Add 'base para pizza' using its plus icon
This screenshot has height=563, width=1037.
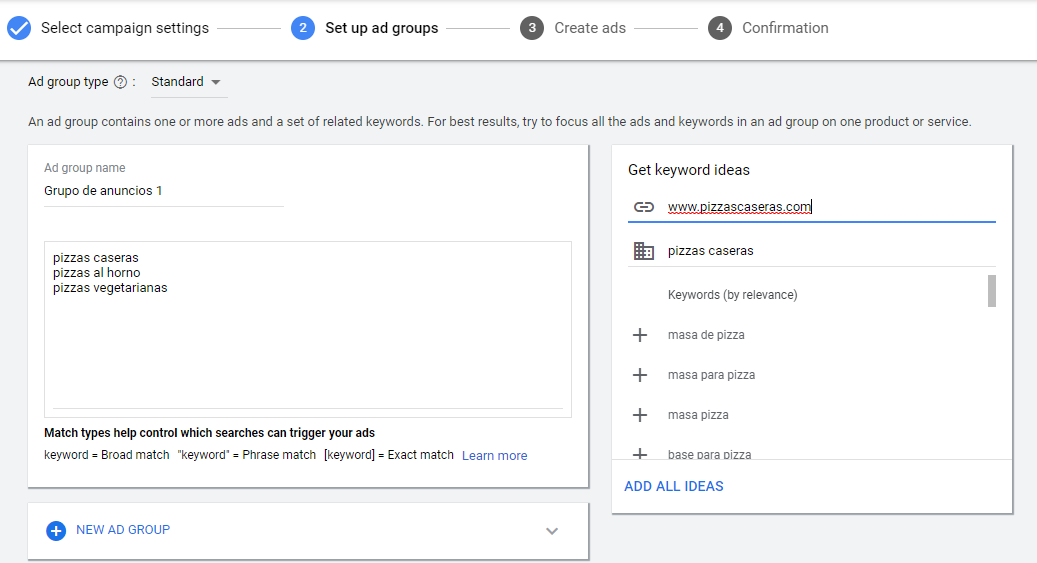[640, 453]
